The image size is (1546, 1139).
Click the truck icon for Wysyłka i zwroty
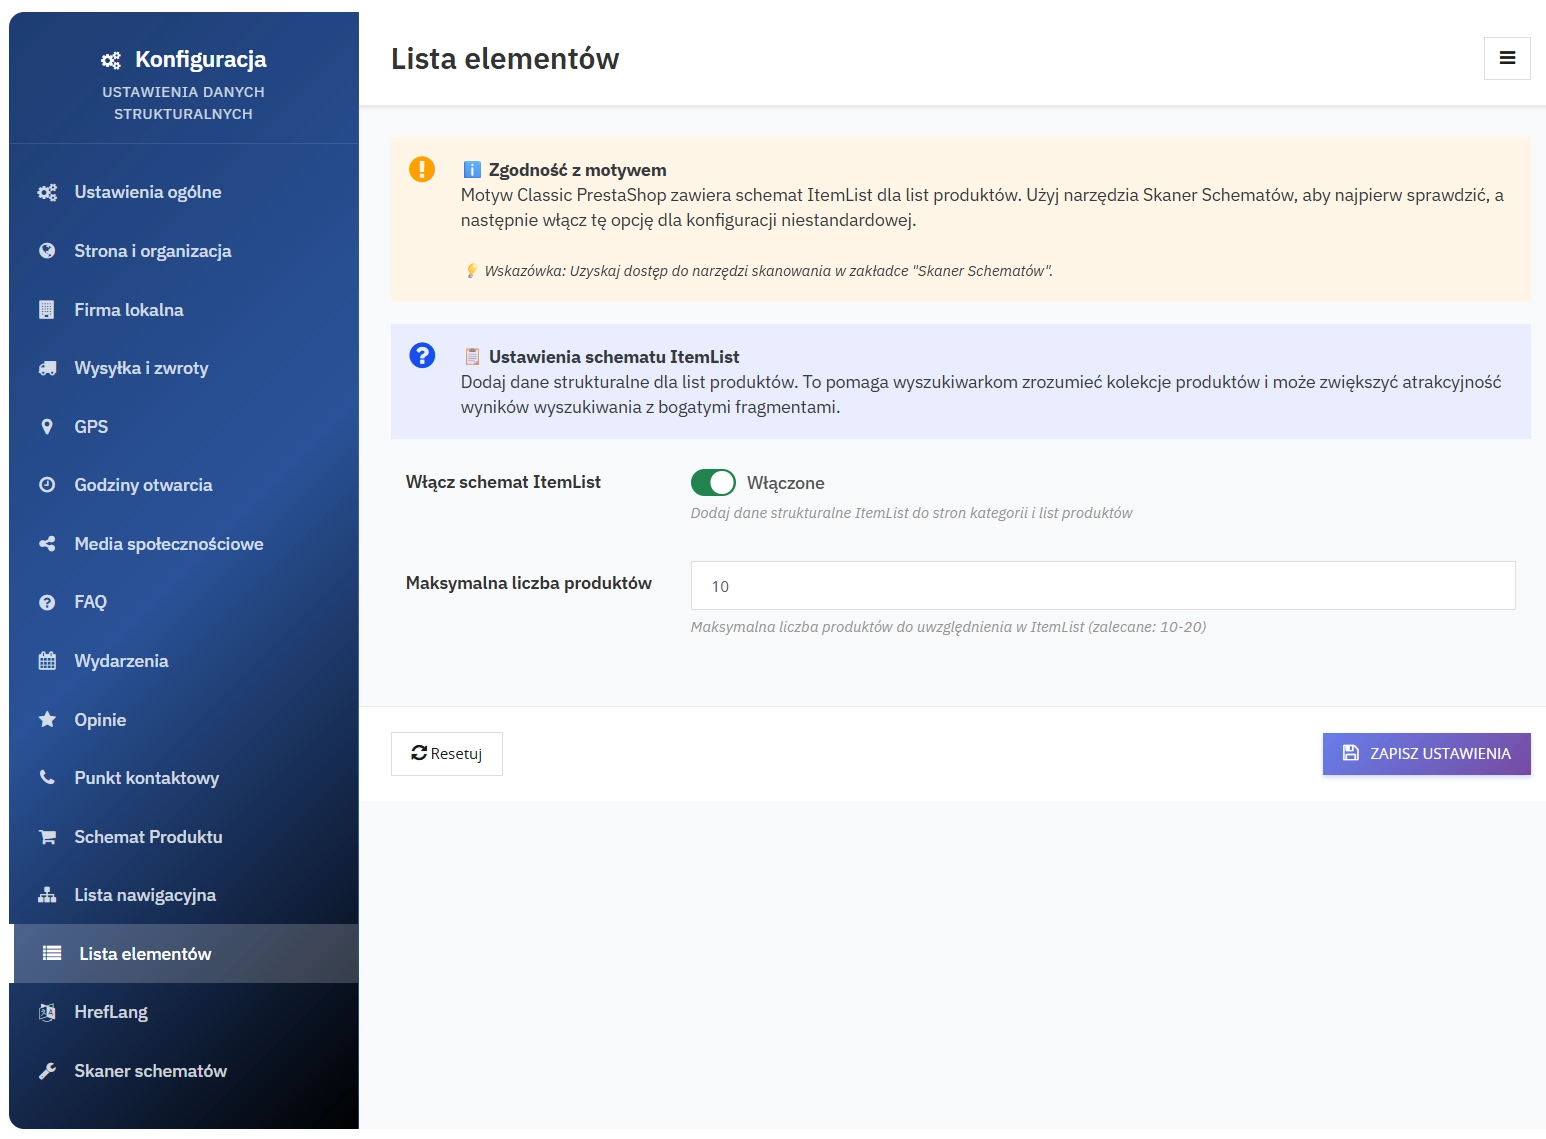pyautogui.click(x=46, y=367)
